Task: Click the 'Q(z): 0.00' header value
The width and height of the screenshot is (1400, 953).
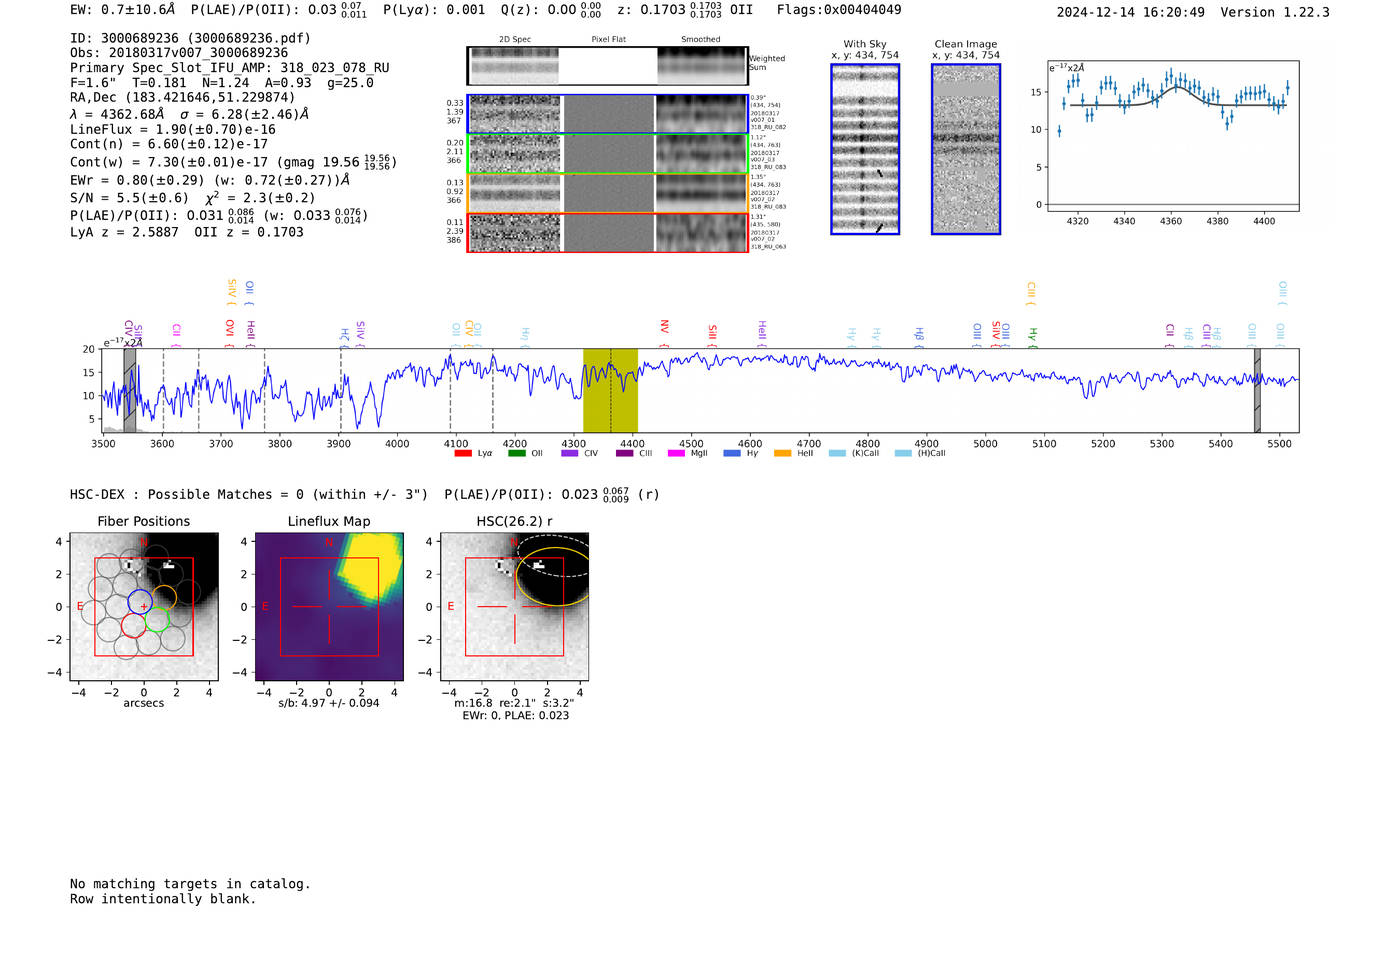Action: (538, 10)
